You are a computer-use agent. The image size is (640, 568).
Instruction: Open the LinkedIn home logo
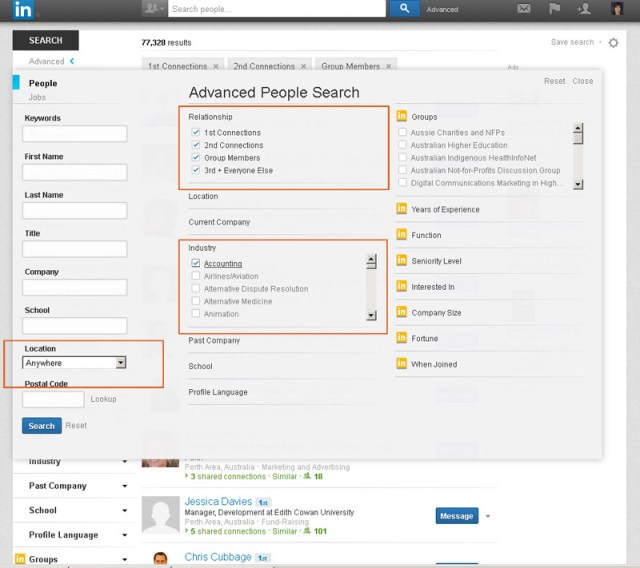(23, 9)
